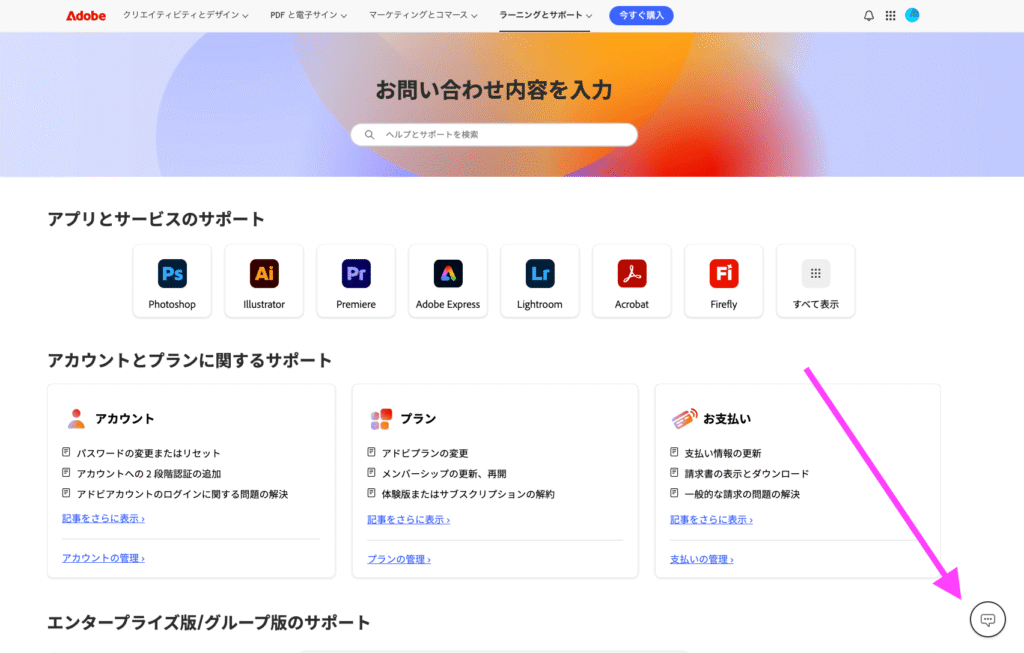Open 請求書の表示とダウンロード article

click(746, 473)
